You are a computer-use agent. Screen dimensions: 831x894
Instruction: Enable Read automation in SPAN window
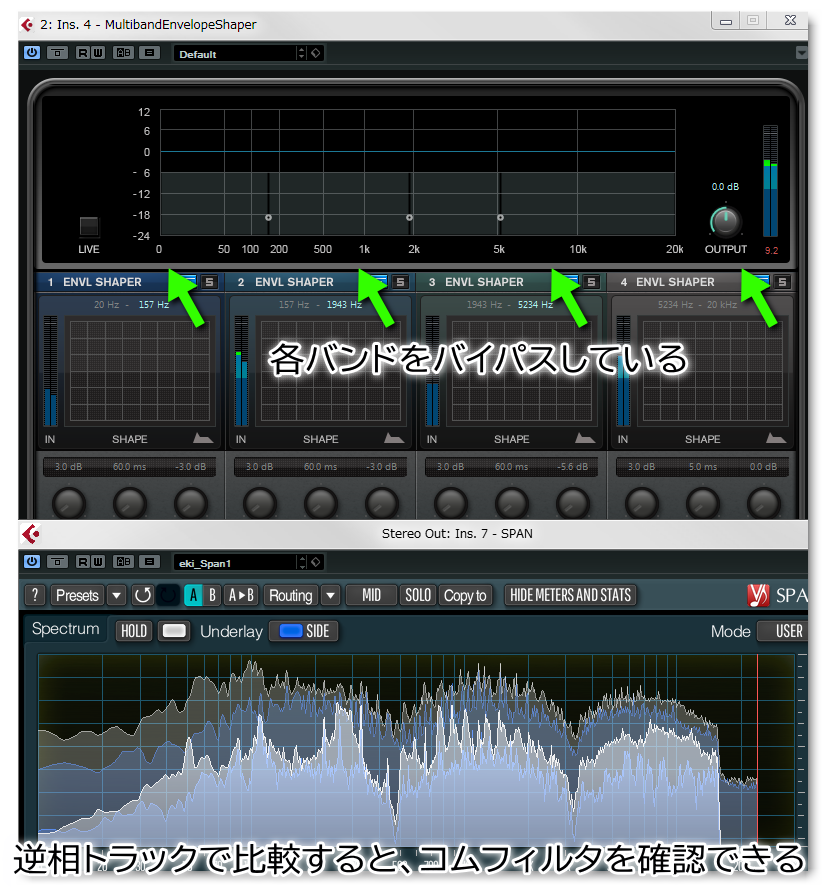83,562
